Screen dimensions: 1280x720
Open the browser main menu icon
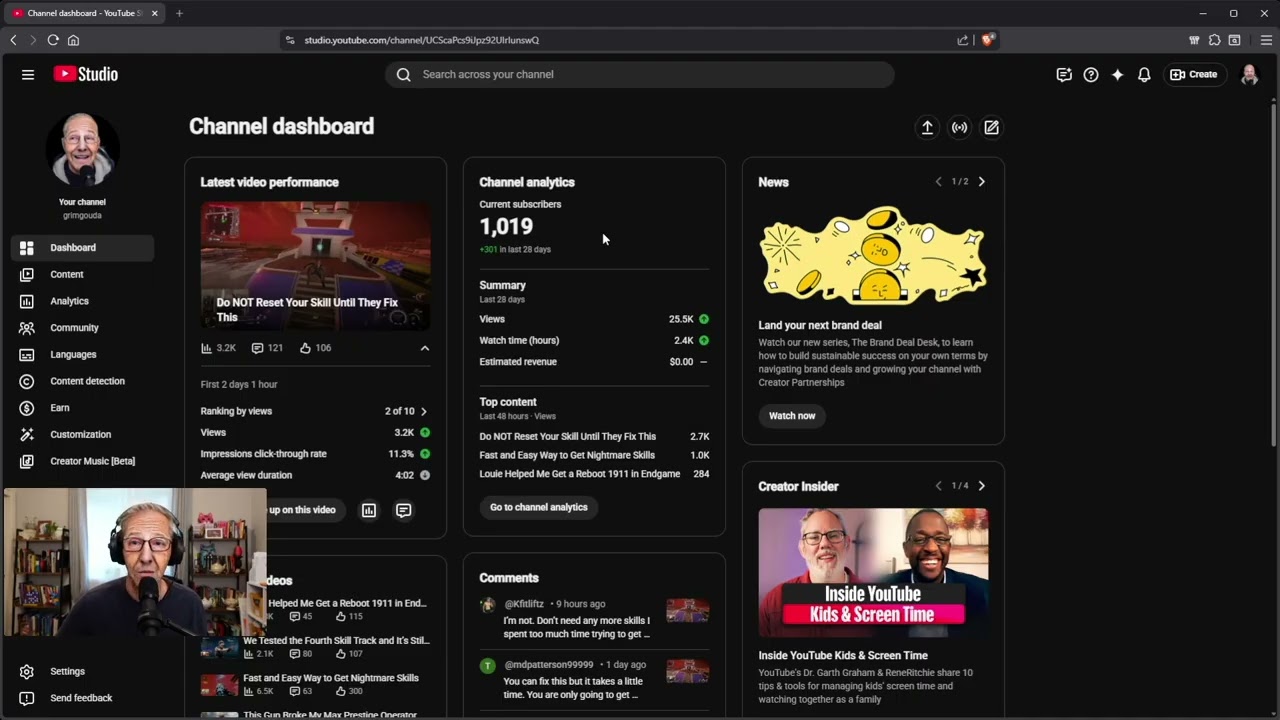click(x=1265, y=40)
